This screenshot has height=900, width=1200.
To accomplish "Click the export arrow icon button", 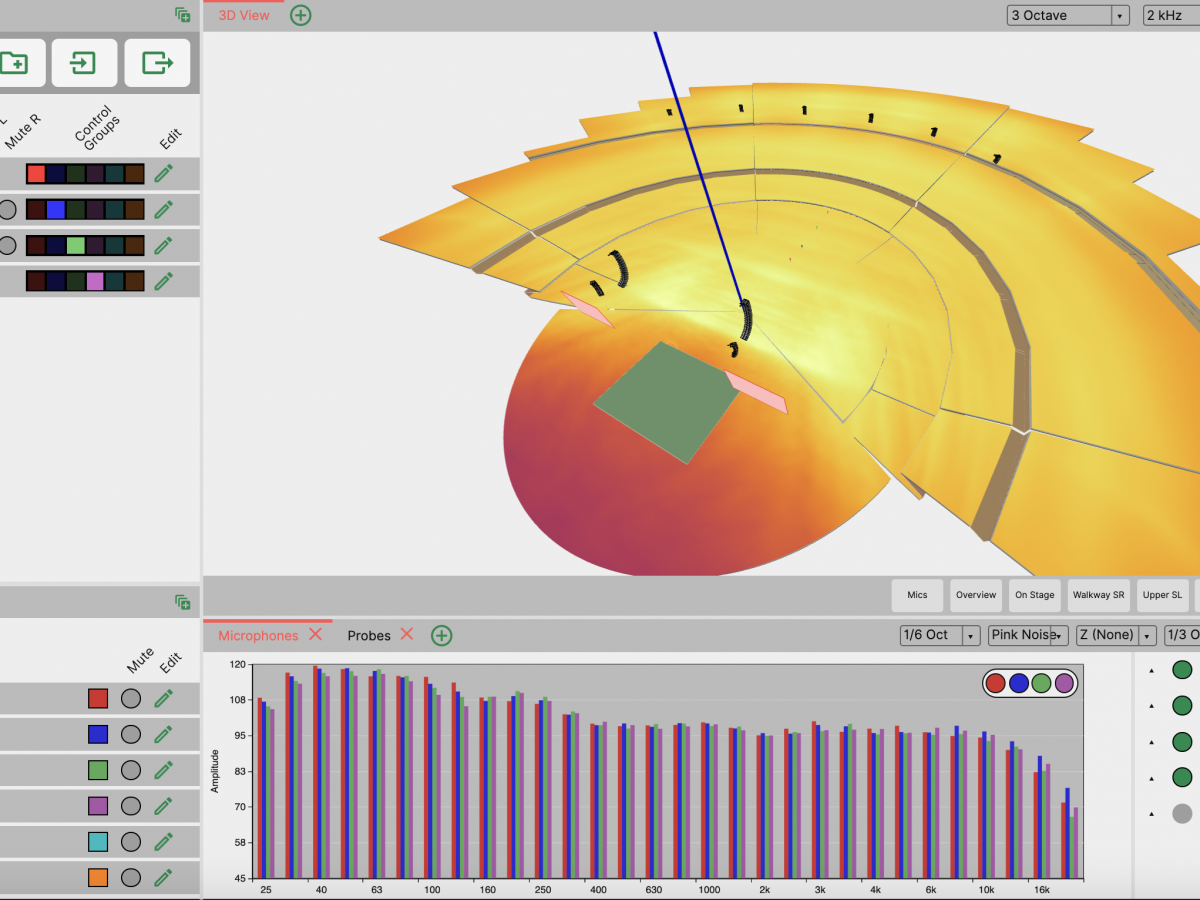I will (x=157, y=63).
